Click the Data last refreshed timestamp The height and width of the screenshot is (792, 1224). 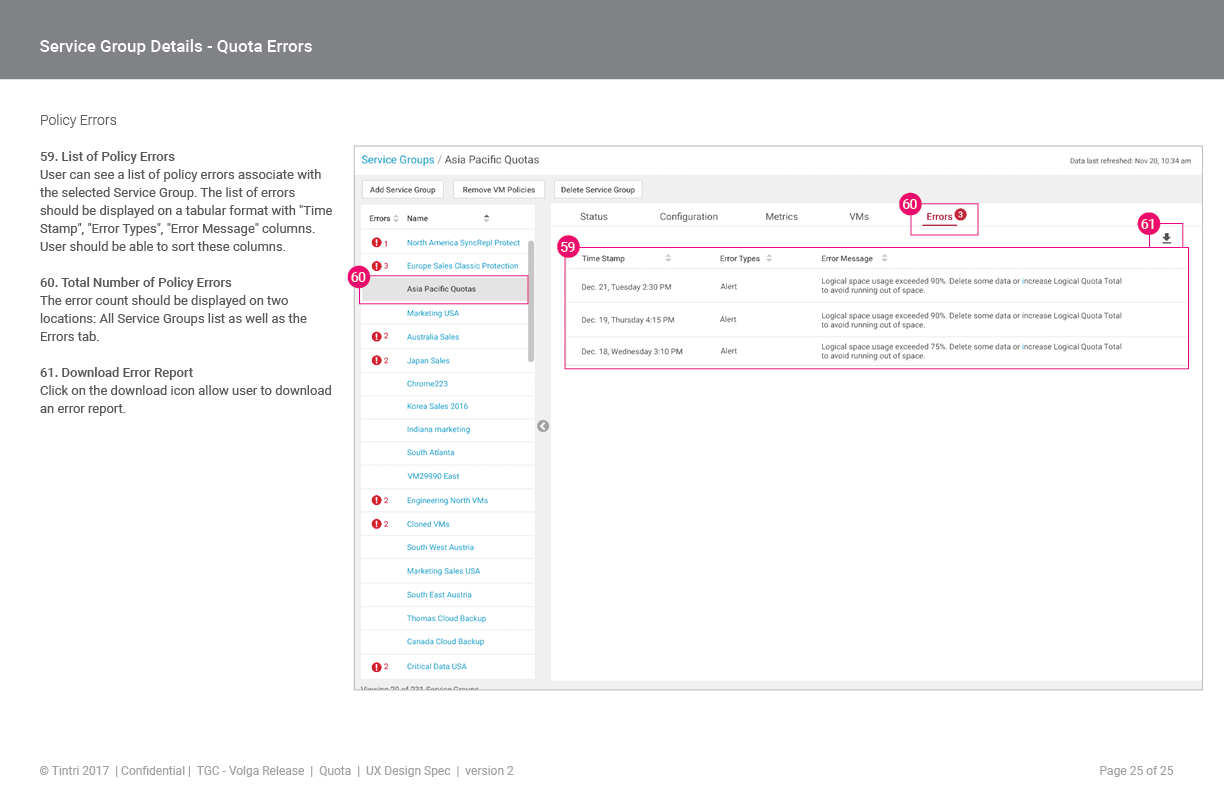1130,160
